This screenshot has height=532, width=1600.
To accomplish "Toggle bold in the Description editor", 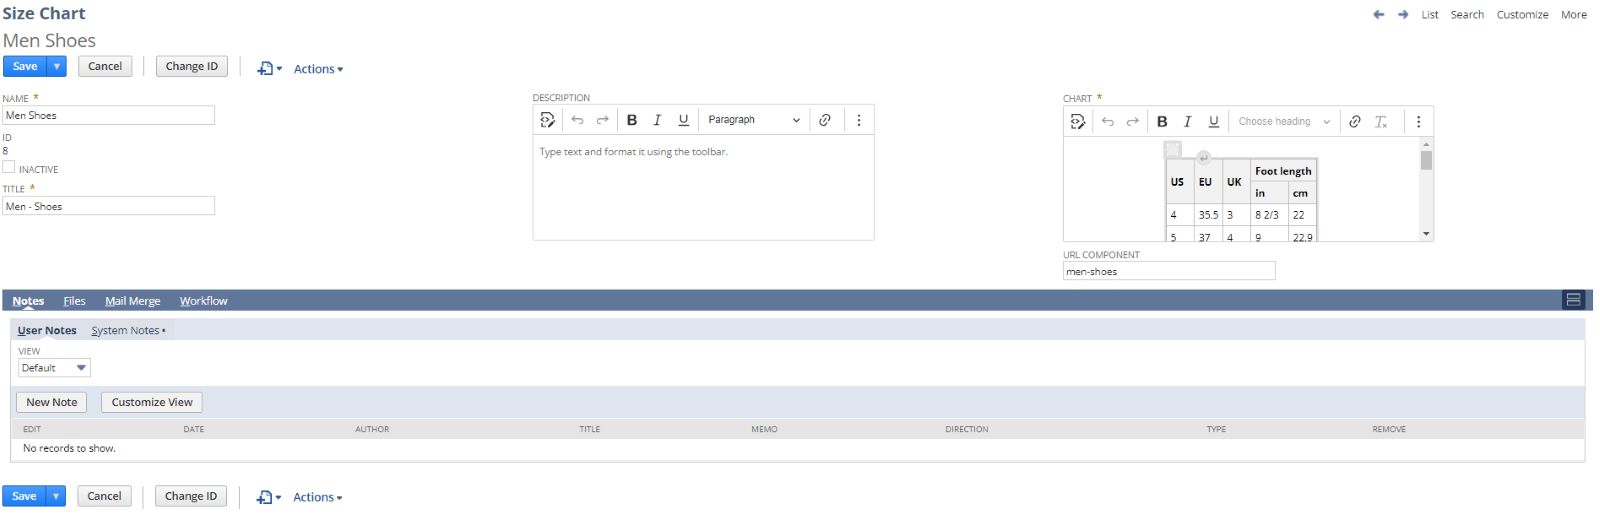I will tap(632, 120).
